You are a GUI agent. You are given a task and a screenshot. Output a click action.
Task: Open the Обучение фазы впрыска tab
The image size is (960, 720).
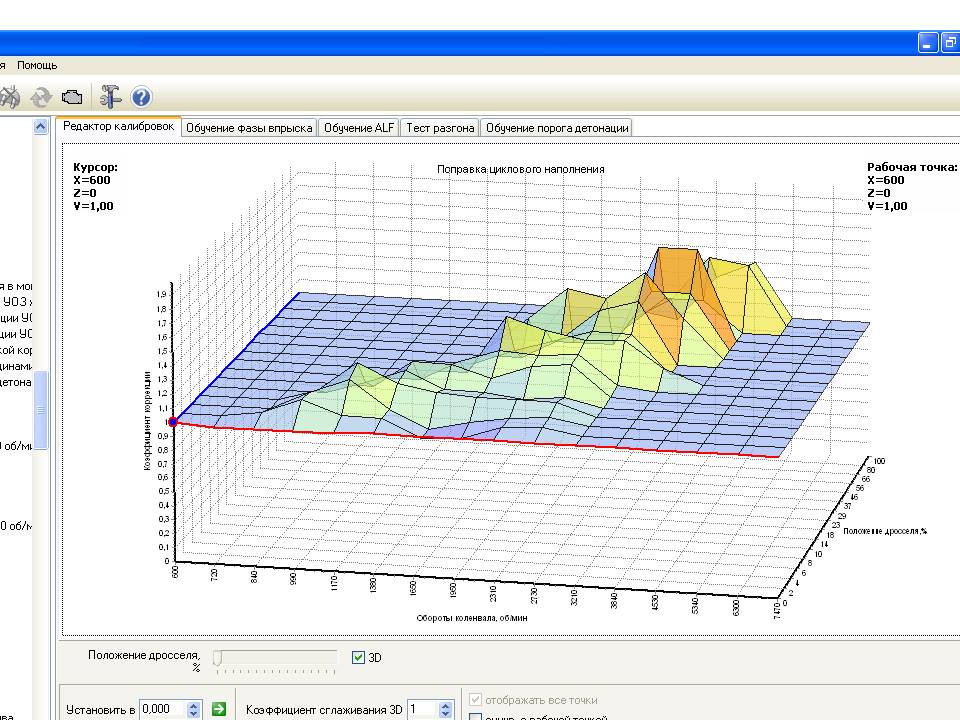point(249,128)
